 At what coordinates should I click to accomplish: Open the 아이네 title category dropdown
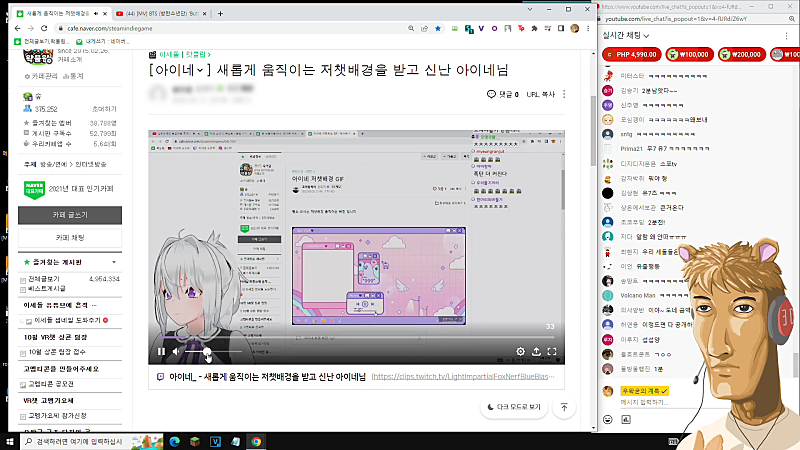coord(200,70)
